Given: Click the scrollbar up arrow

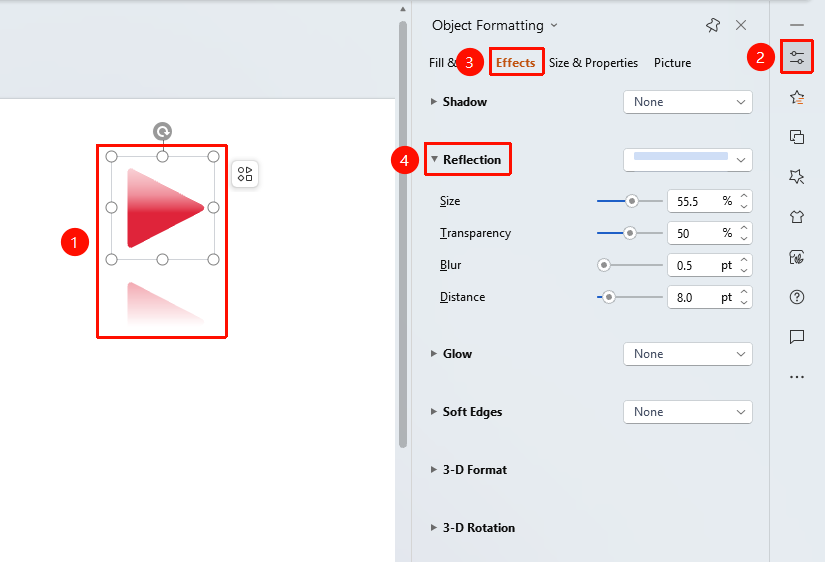Looking at the screenshot, I should [403, 9].
